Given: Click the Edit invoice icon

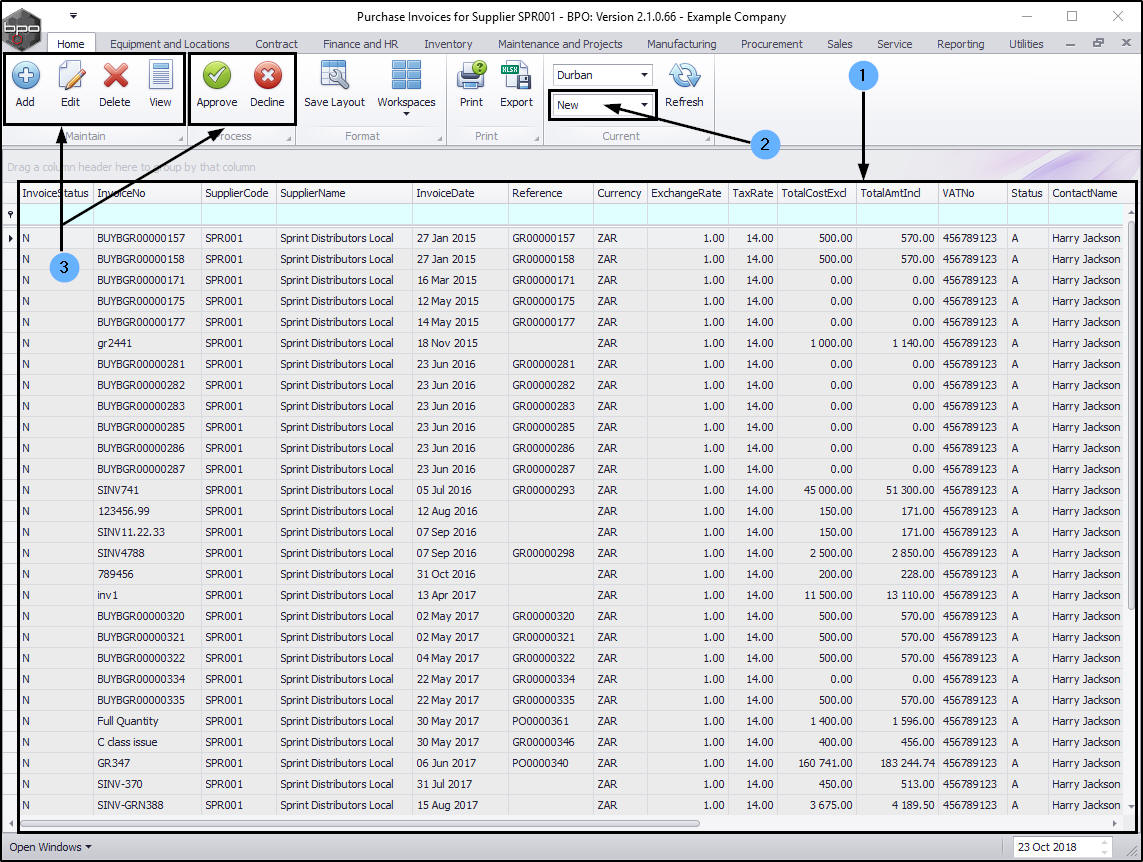Looking at the screenshot, I should click(71, 85).
